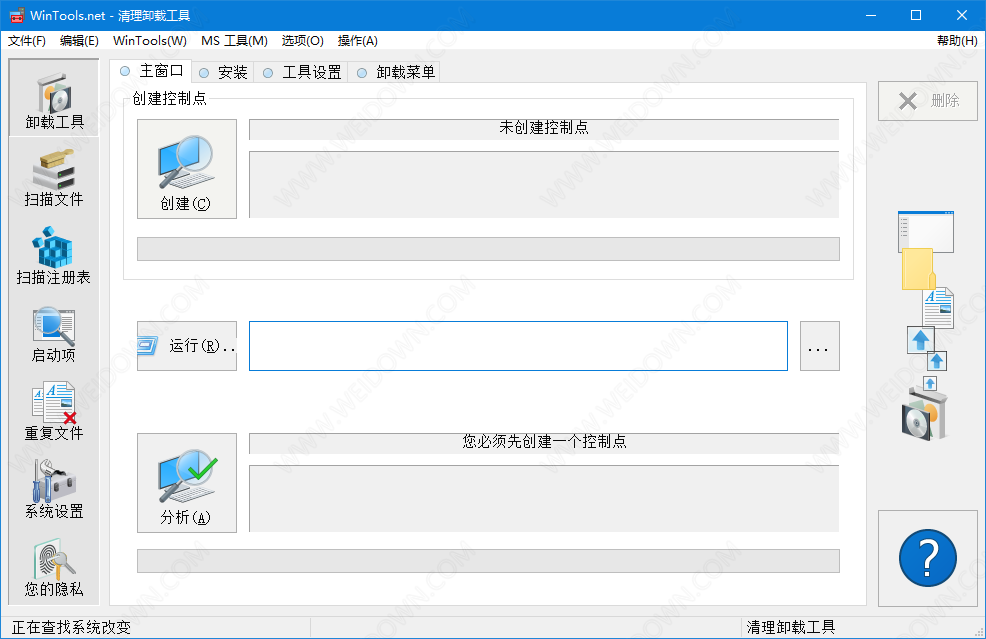Image resolution: width=986 pixels, height=639 pixels.
Task: Open the MS 工具(M) menu
Action: point(234,41)
